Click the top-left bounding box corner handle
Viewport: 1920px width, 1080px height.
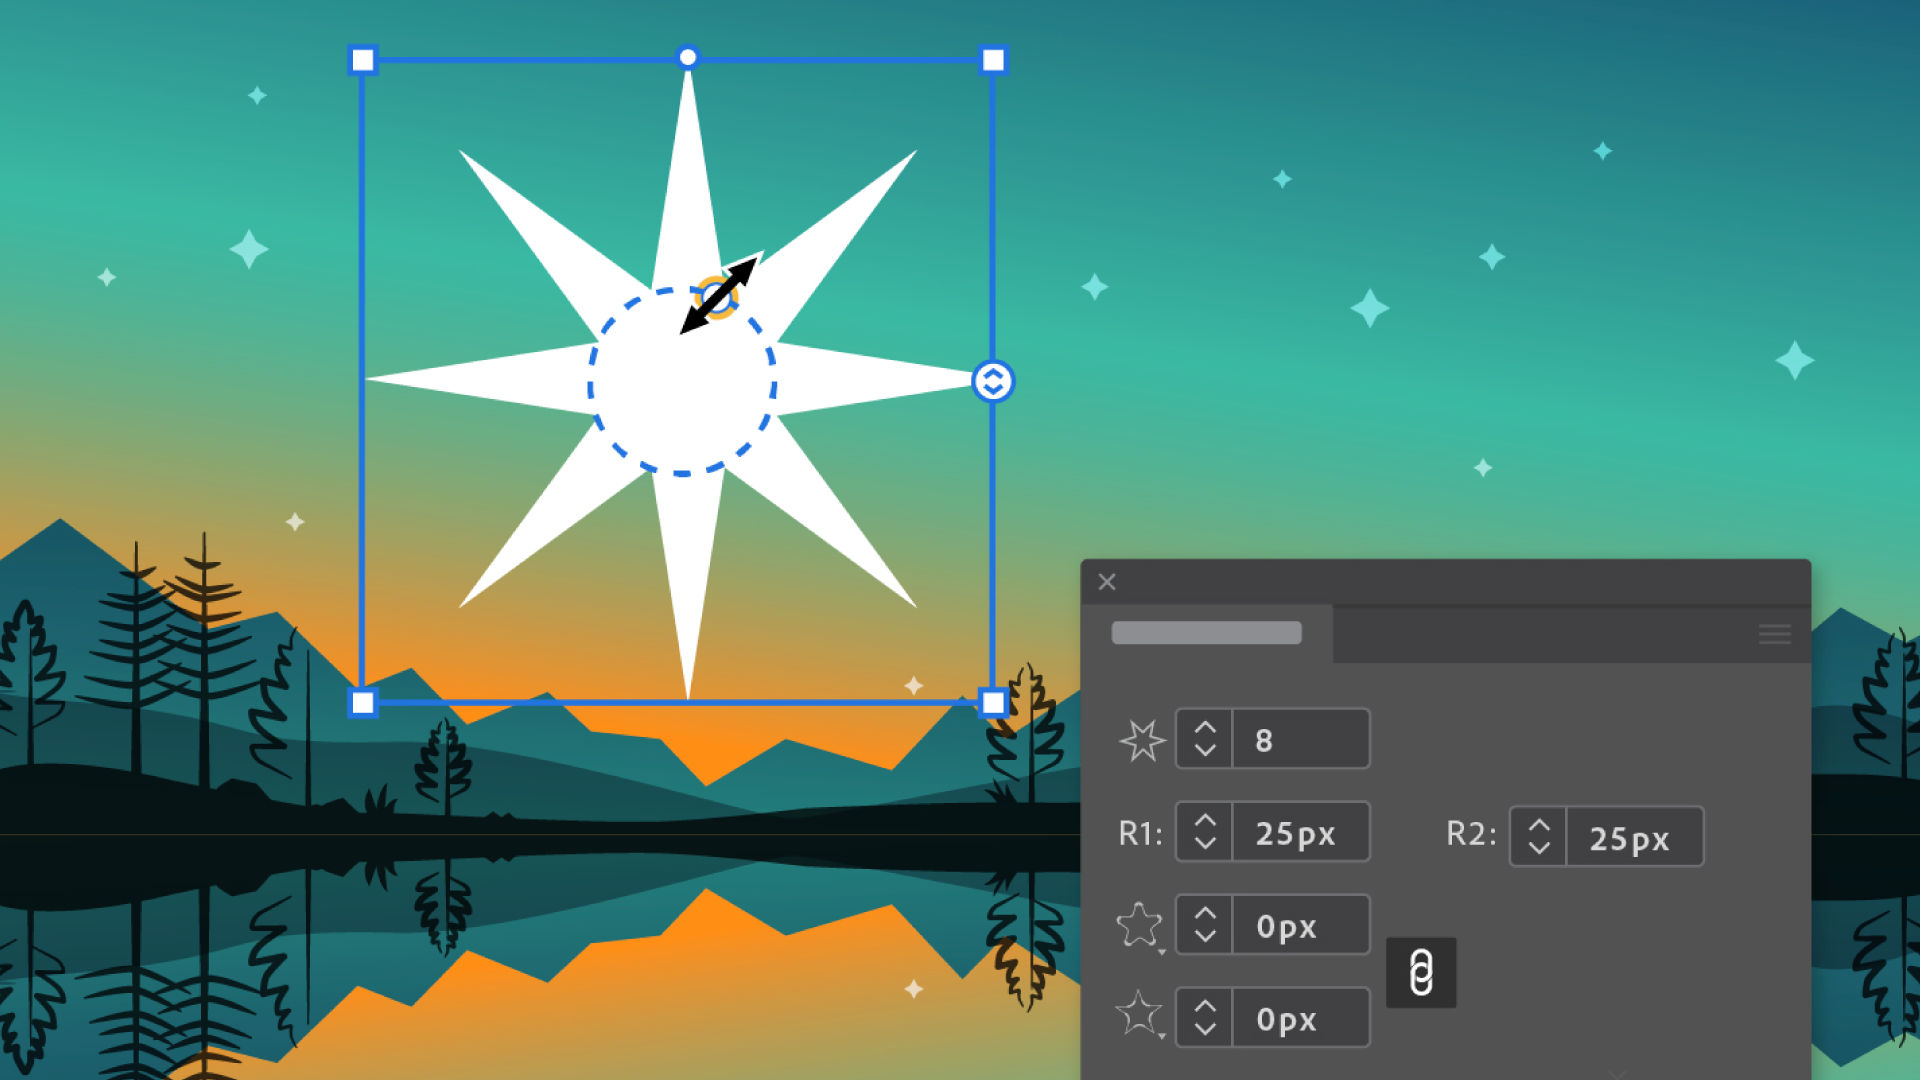[x=363, y=61]
